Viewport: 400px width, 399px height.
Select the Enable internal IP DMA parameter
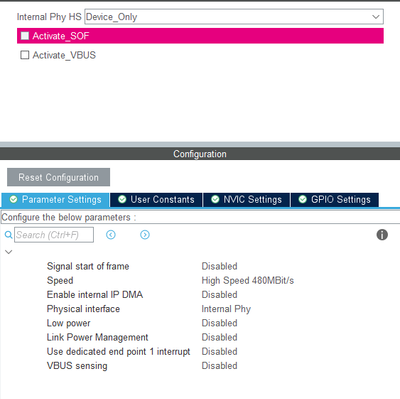[95, 295]
